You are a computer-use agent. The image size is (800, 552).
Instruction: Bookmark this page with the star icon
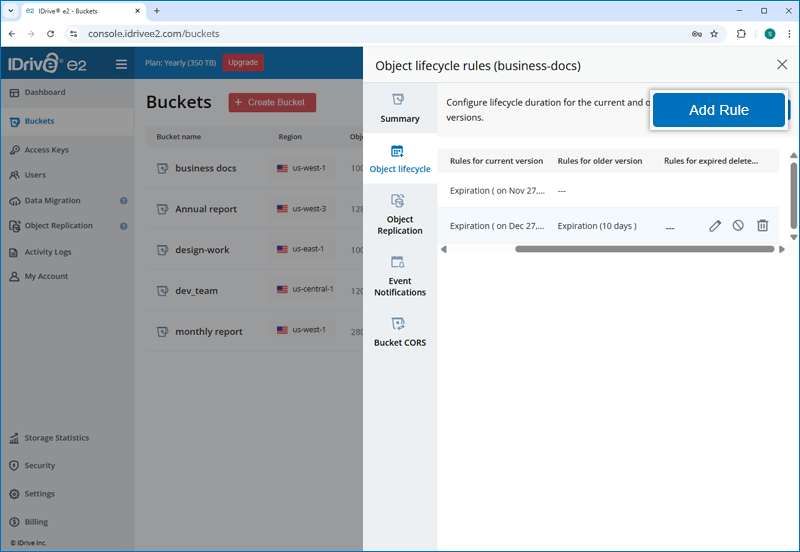[x=714, y=33]
